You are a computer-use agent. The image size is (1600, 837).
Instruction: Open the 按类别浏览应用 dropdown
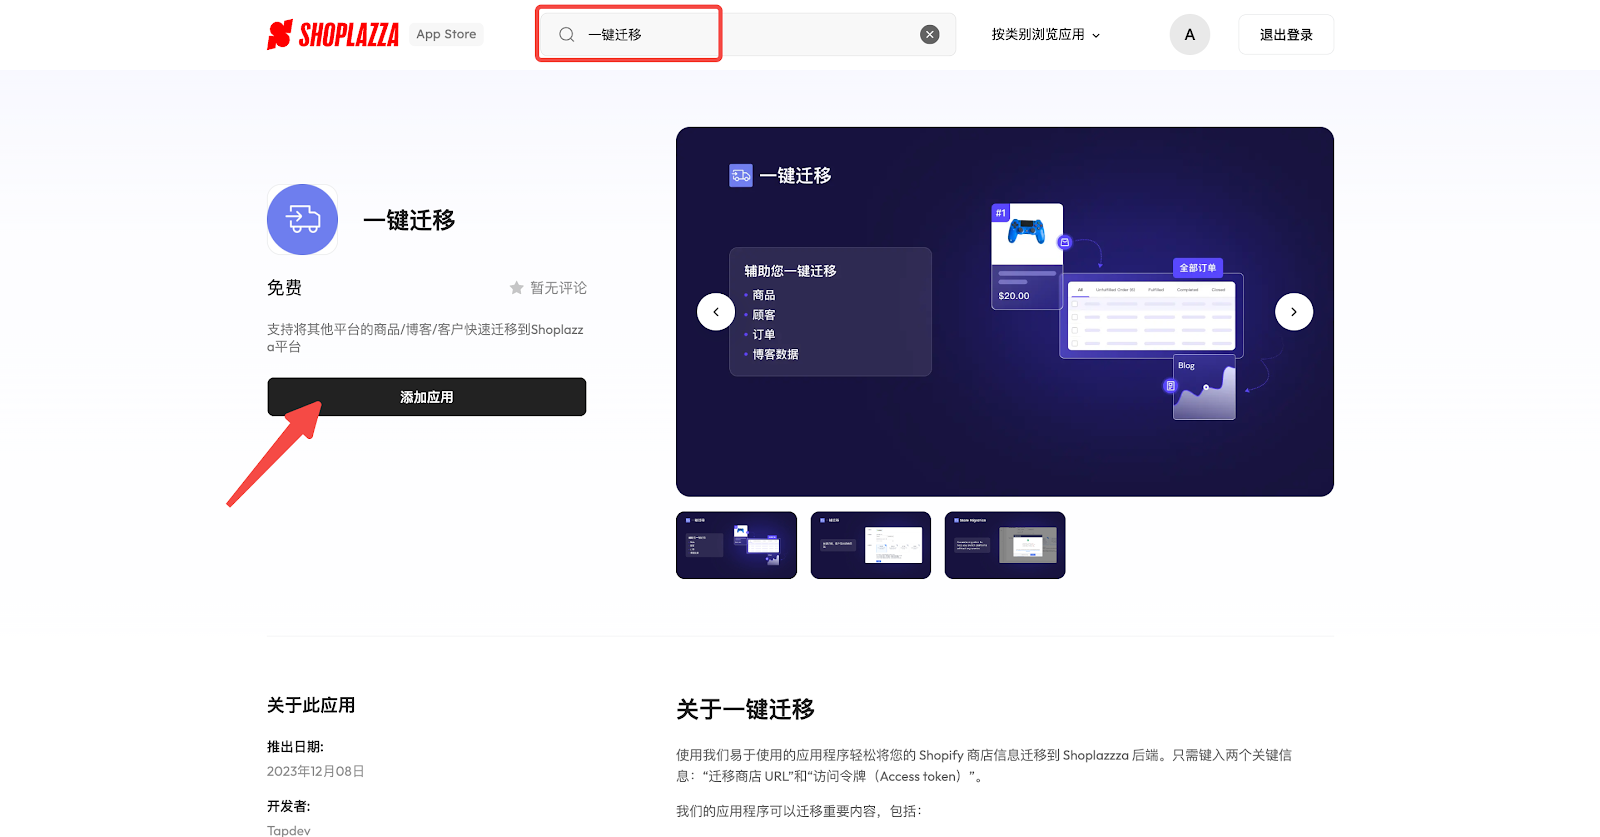(x=1046, y=34)
